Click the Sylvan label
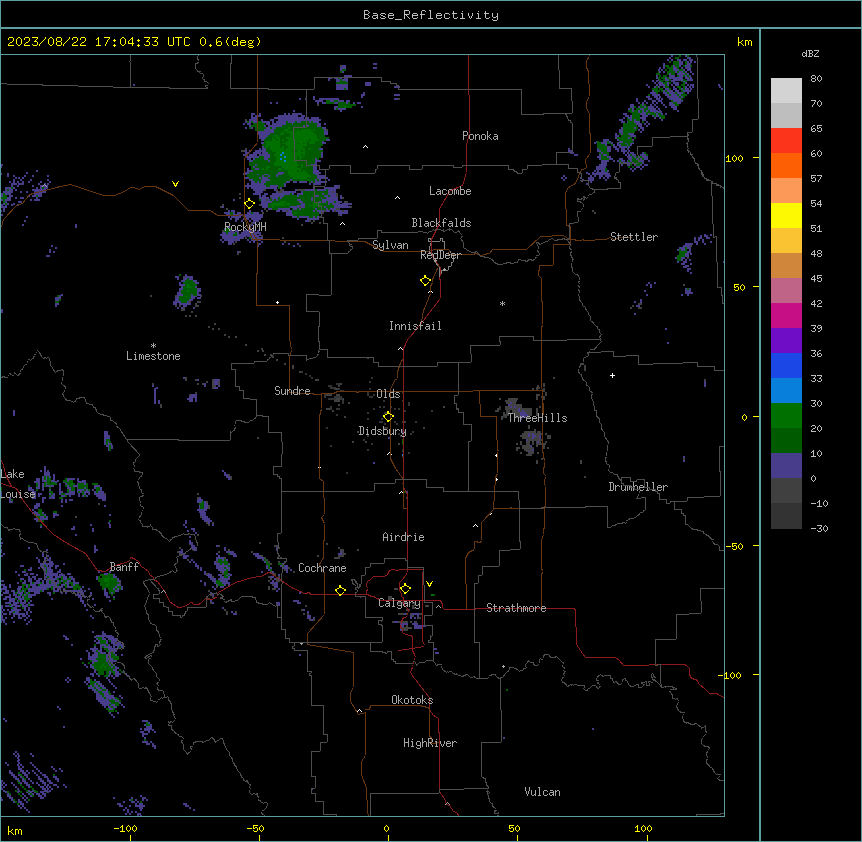This screenshot has width=862, height=842. click(390, 245)
